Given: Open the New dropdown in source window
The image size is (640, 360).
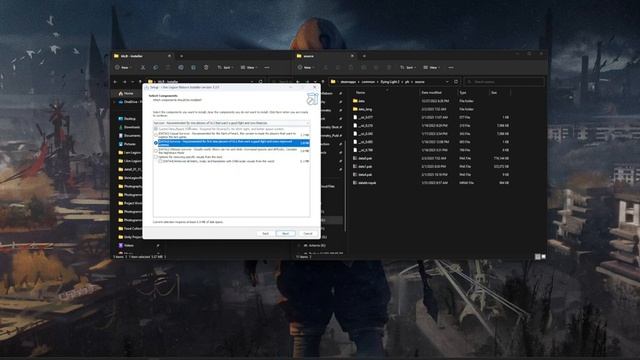Looking at the screenshot, I should point(305,67).
